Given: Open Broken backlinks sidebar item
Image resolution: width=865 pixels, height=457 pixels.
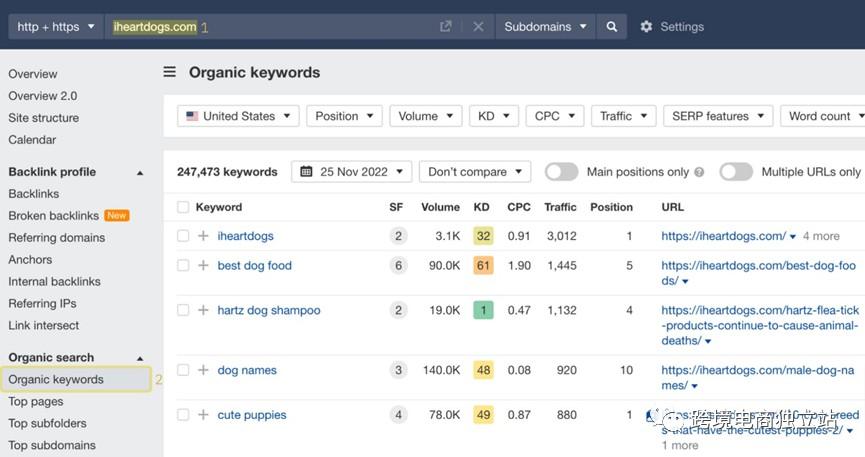Looking at the screenshot, I should click(54, 216).
